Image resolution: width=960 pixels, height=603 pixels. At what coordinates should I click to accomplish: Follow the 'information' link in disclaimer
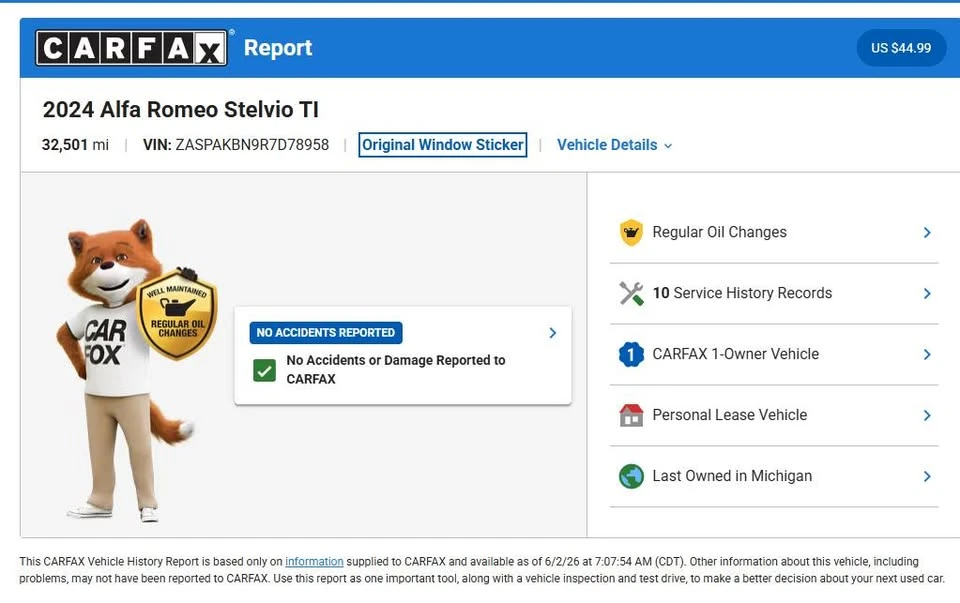(314, 561)
